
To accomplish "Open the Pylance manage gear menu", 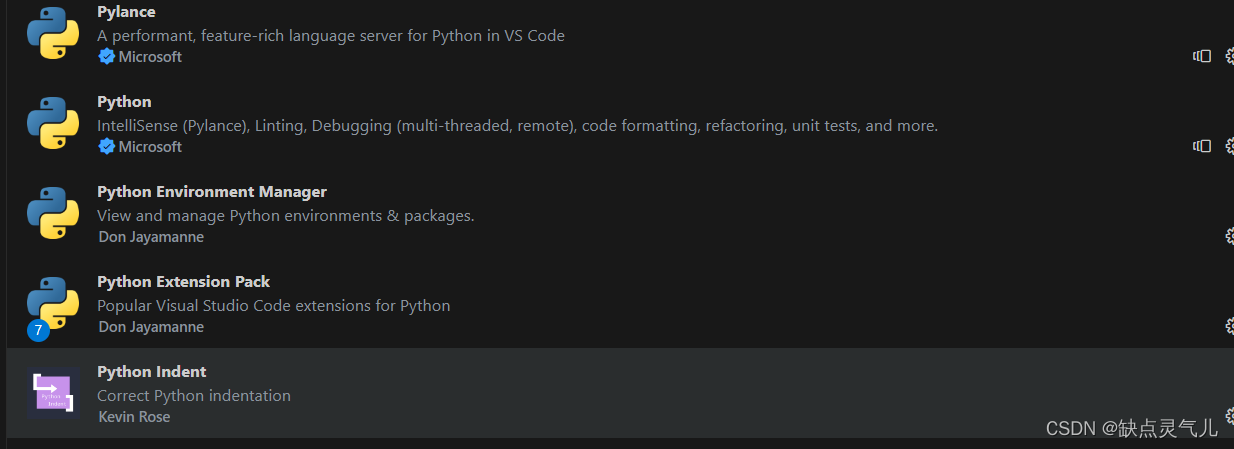I will click(1229, 56).
